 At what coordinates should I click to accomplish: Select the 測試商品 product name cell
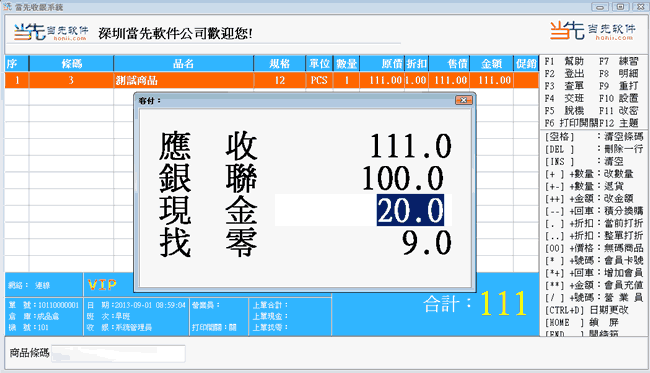pos(184,80)
